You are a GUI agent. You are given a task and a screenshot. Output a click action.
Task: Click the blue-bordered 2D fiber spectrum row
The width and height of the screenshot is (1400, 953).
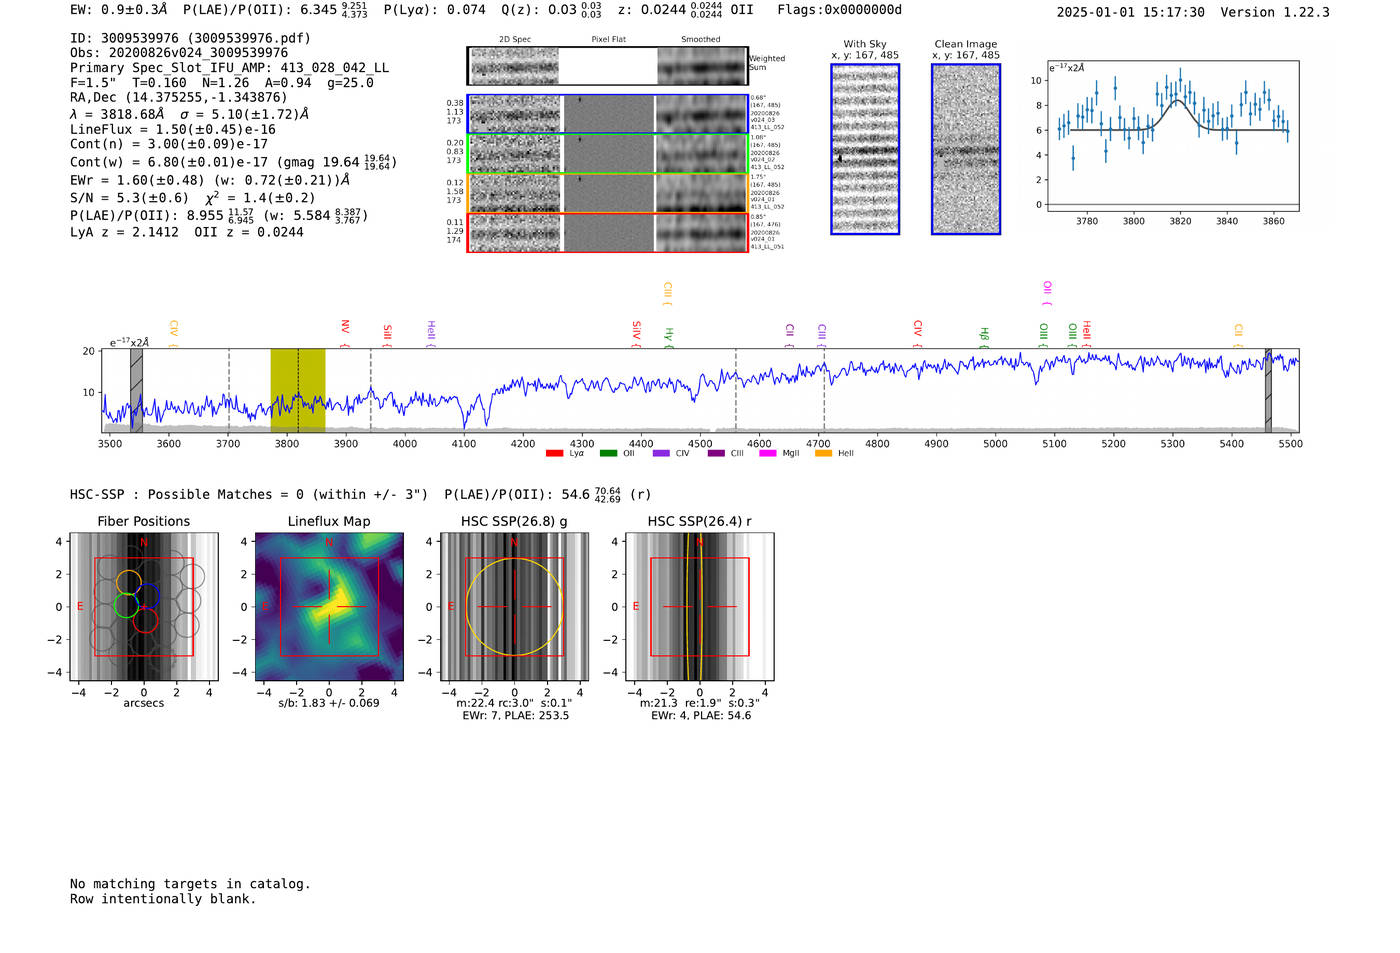[608, 114]
